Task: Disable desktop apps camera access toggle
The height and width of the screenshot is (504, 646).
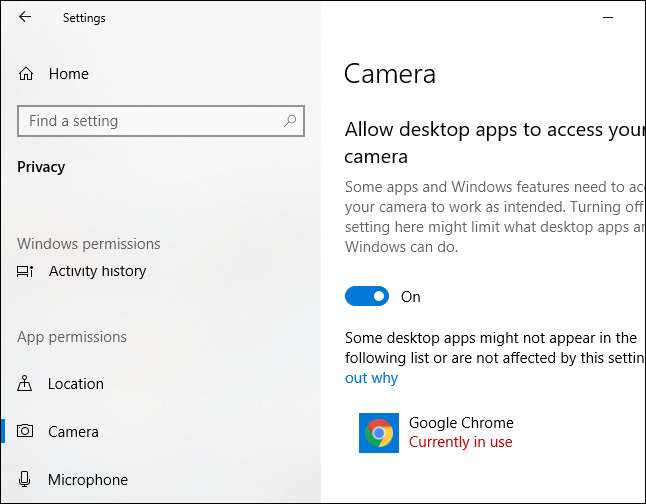Action: (x=367, y=296)
